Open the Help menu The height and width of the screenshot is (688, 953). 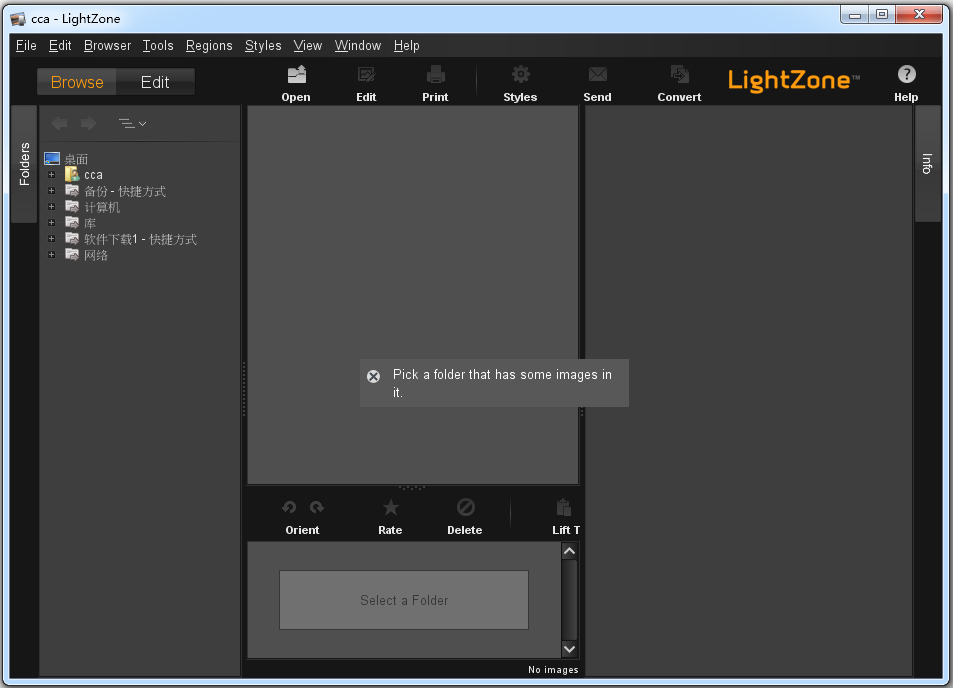point(407,46)
